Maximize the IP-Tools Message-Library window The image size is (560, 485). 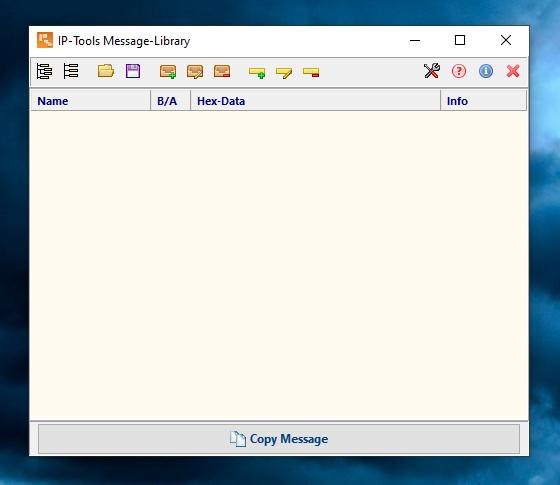(460, 40)
